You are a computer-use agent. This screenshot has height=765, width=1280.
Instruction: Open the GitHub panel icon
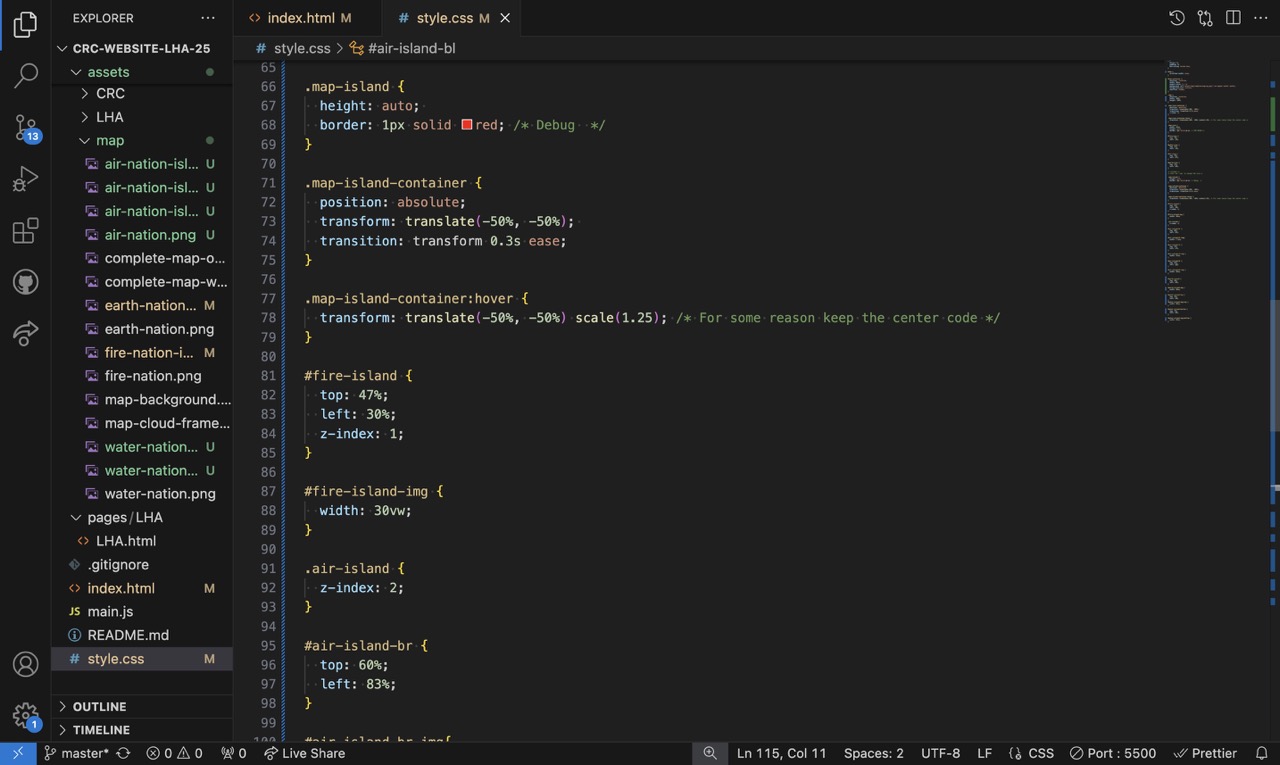26,282
